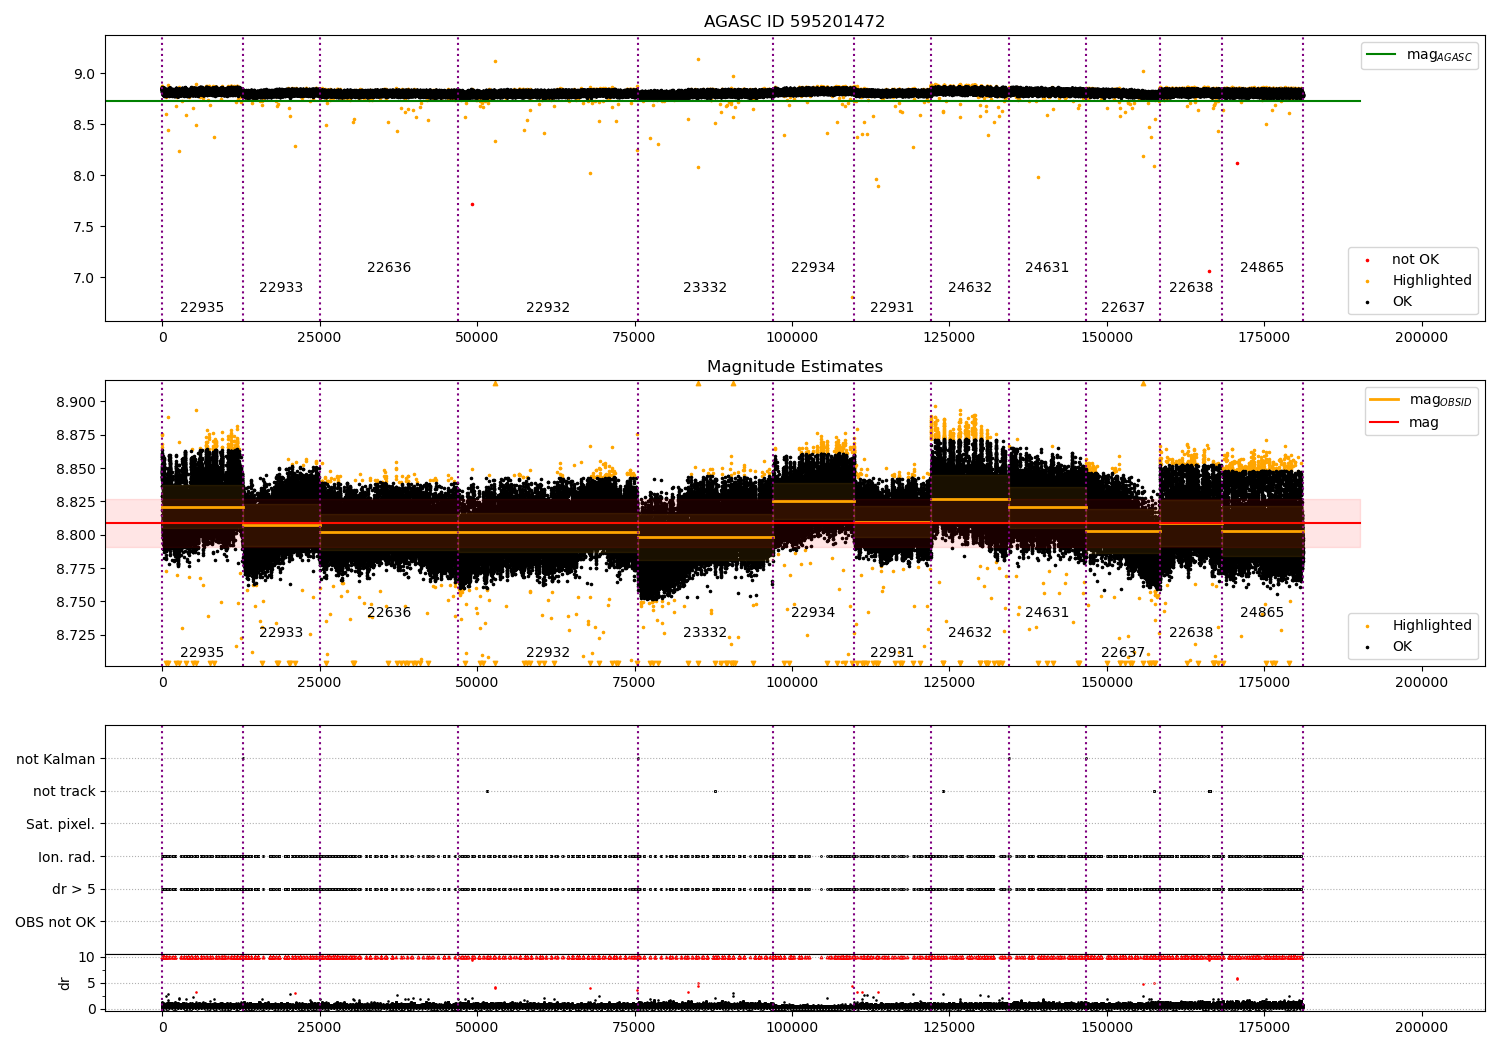The height and width of the screenshot is (1050, 1500).
Task: Click obsid label 22932 in the top plot
Action: (548, 308)
